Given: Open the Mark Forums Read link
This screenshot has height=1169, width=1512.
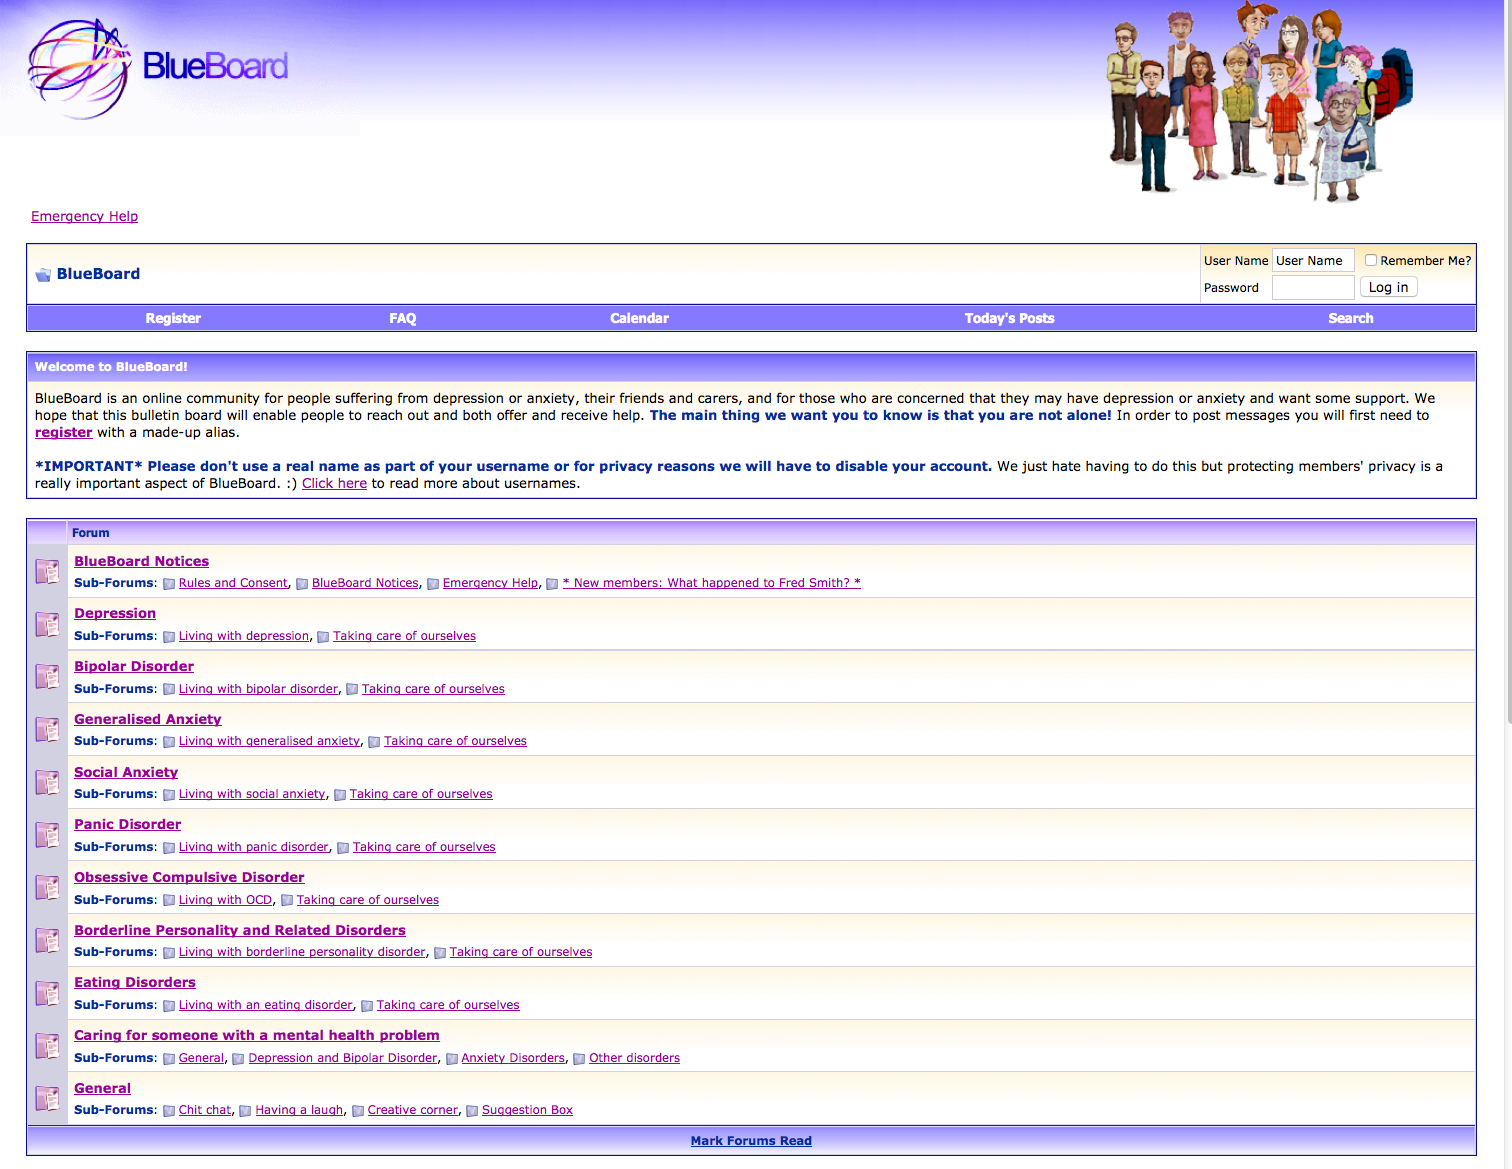Looking at the screenshot, I should coord(751,1141).
